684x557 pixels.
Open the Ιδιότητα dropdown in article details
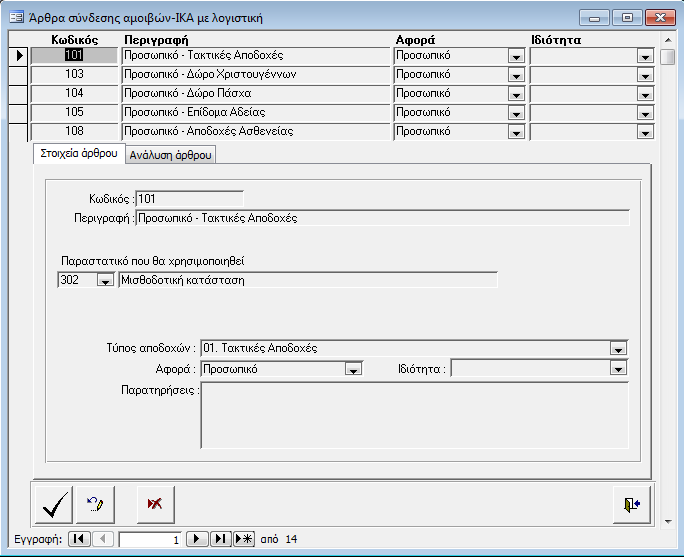click(619, 369)
